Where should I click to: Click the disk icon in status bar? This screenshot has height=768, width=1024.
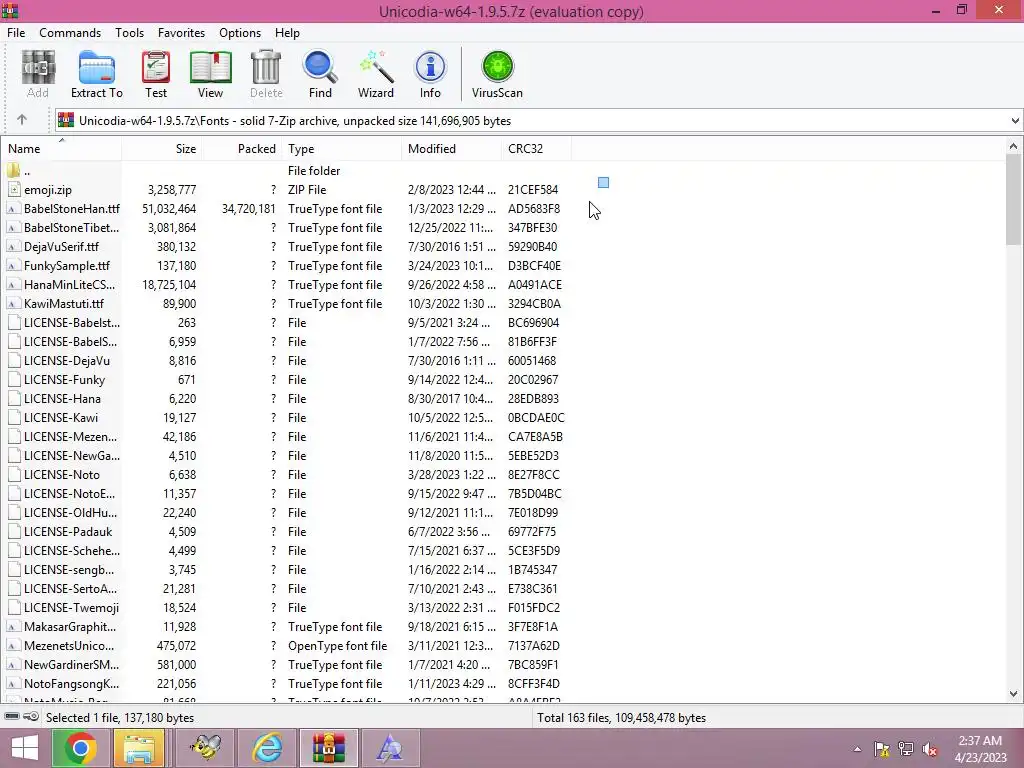pos(12,717)
